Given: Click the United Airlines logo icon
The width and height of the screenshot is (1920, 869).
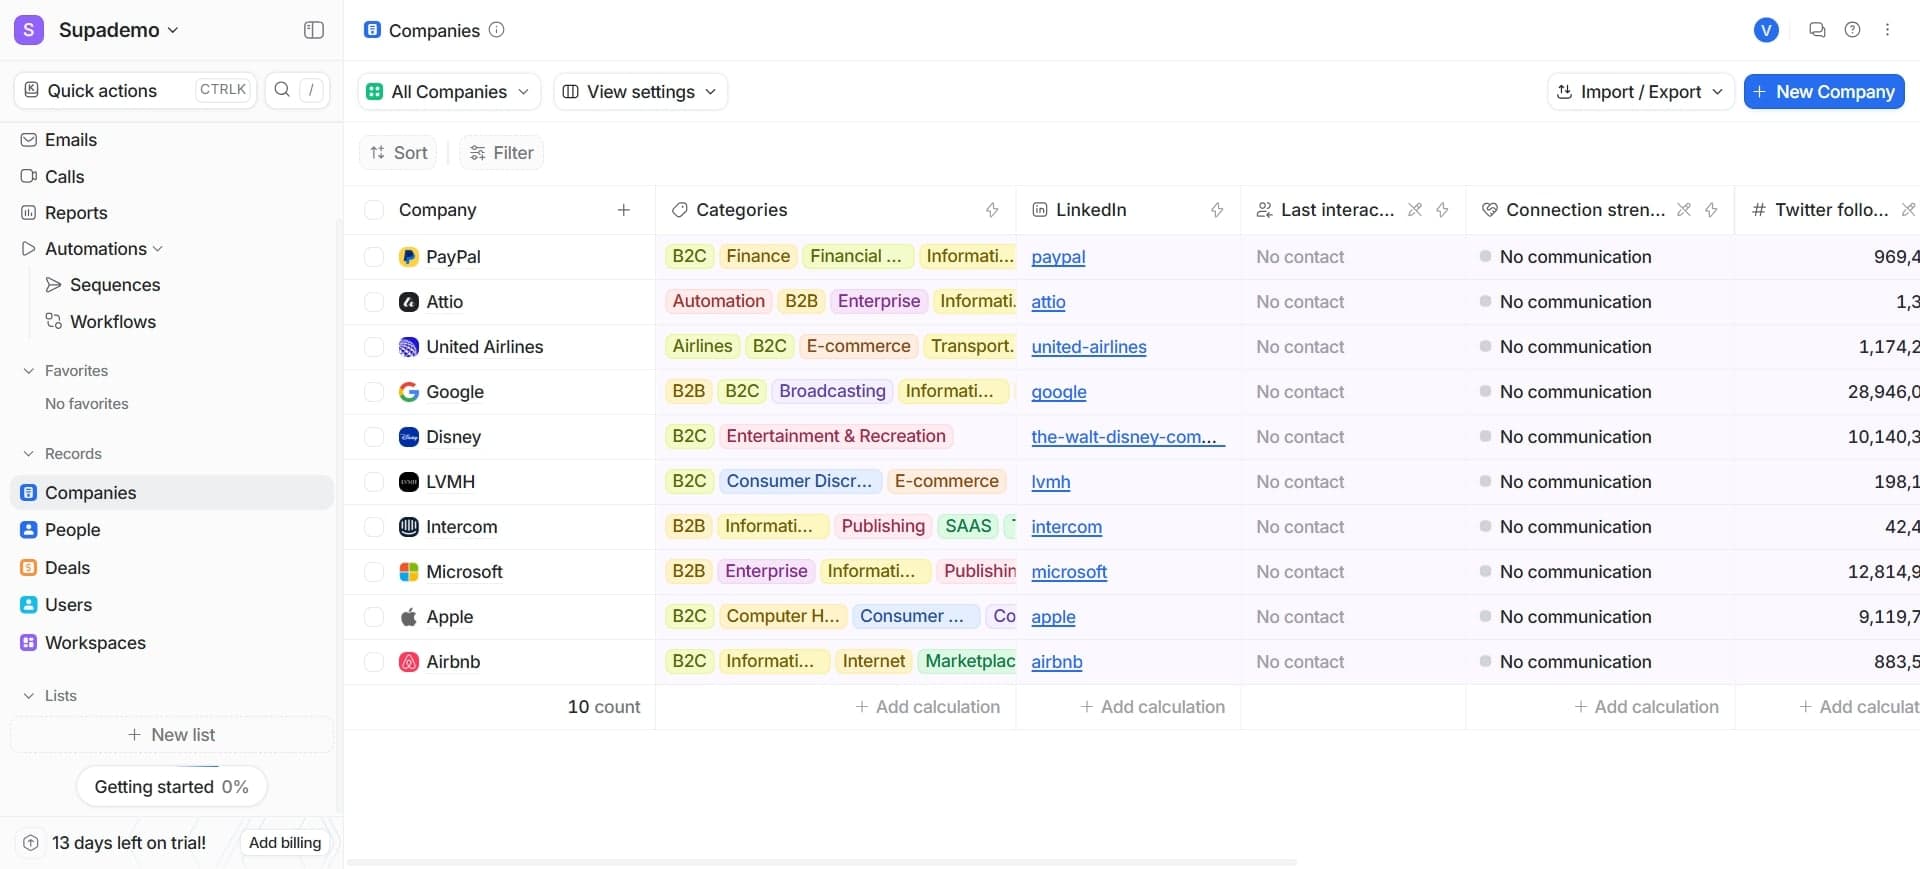Looking at the screenshot, I should click(408, 347).
